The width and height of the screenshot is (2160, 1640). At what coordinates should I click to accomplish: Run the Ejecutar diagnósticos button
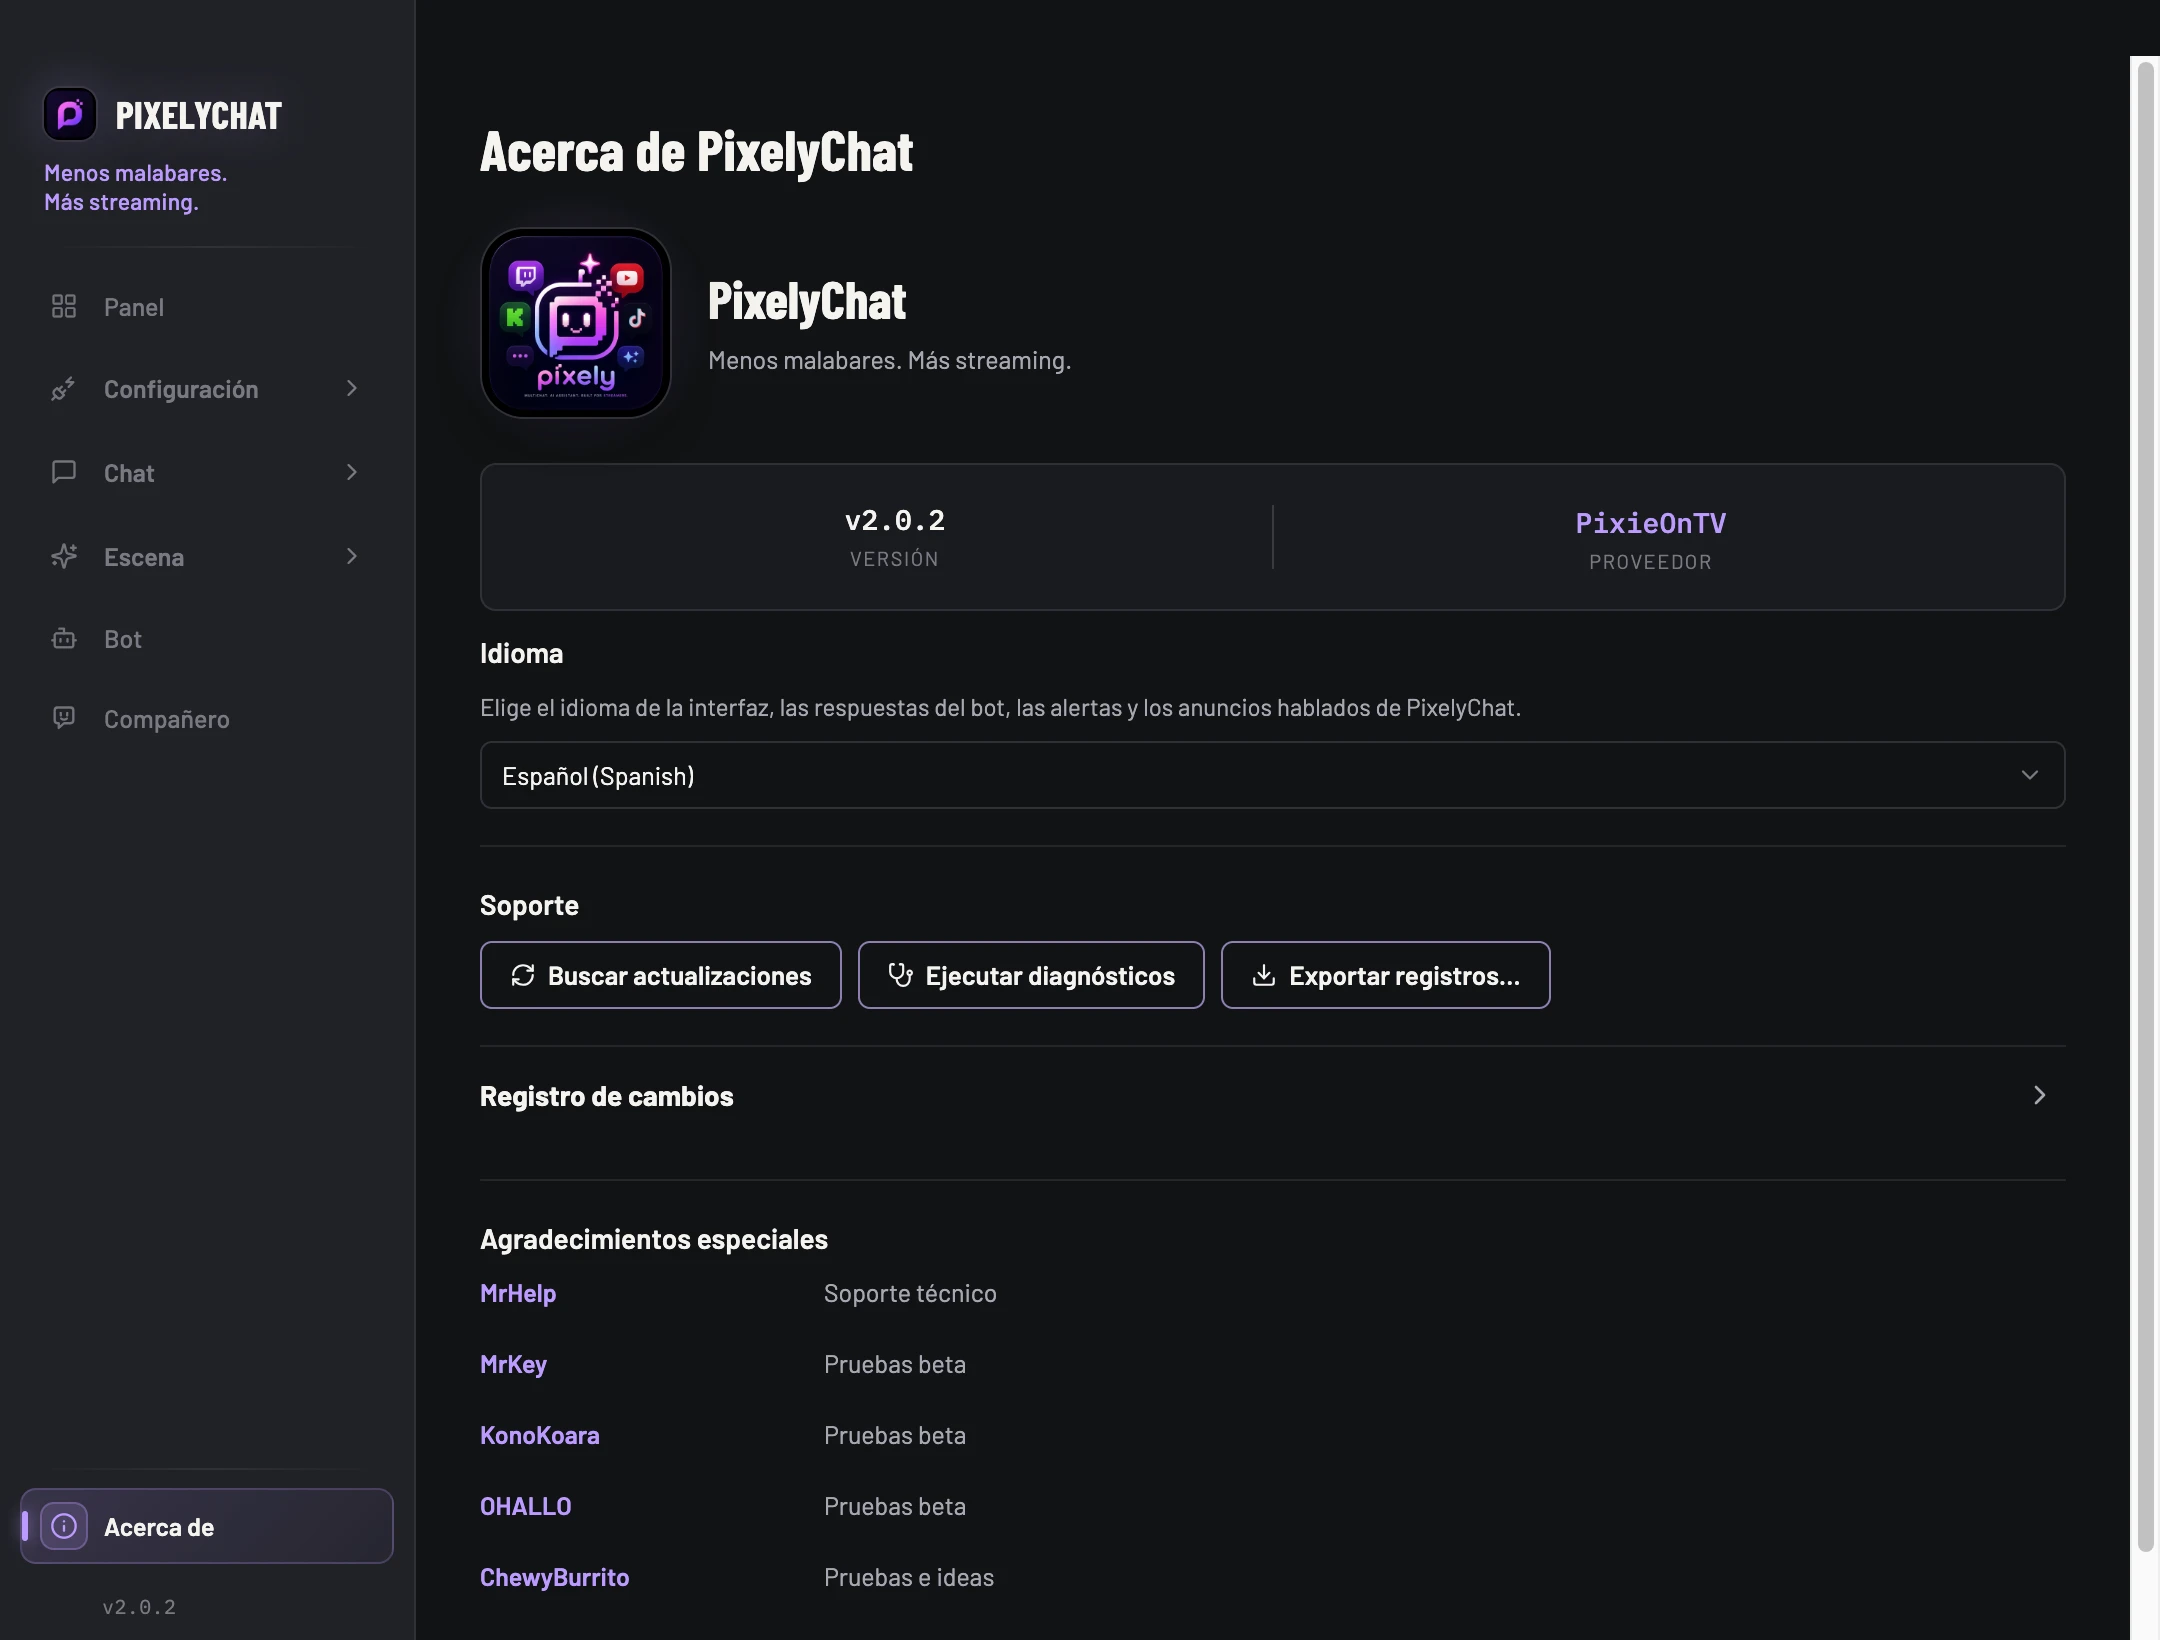point(1031,975)
